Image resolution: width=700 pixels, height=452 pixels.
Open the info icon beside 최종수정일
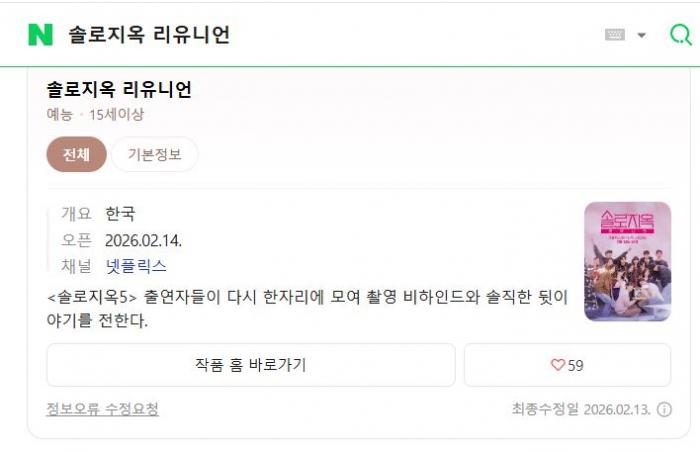pyautogui.click(x=664, y=409)
